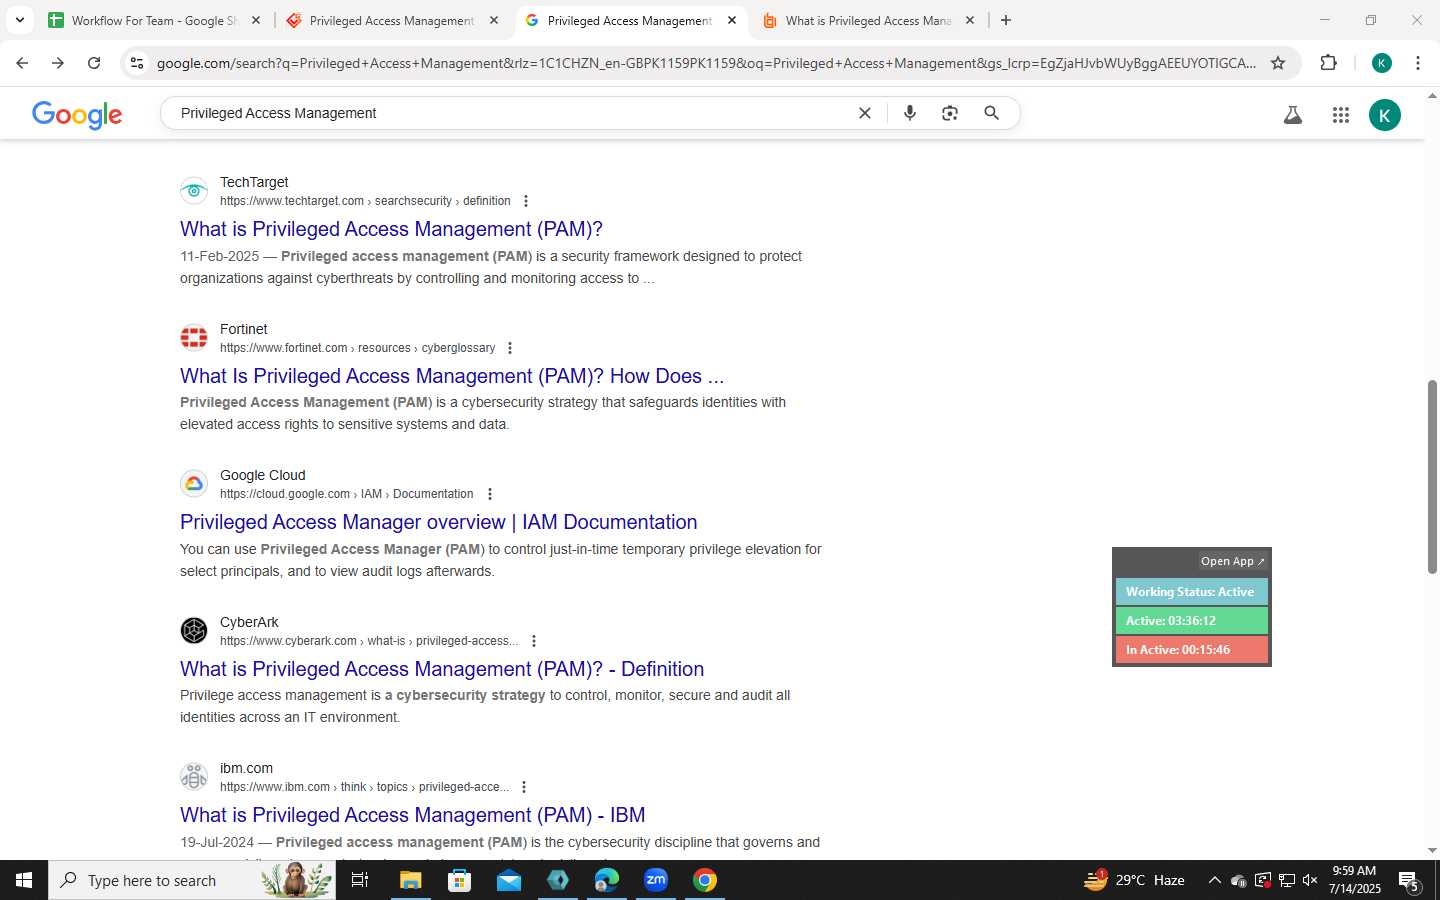Viewport: 1440px width, 900px height.
Task: Switch to second Privileged Access Management tab
Action: (x=393, y=20)
